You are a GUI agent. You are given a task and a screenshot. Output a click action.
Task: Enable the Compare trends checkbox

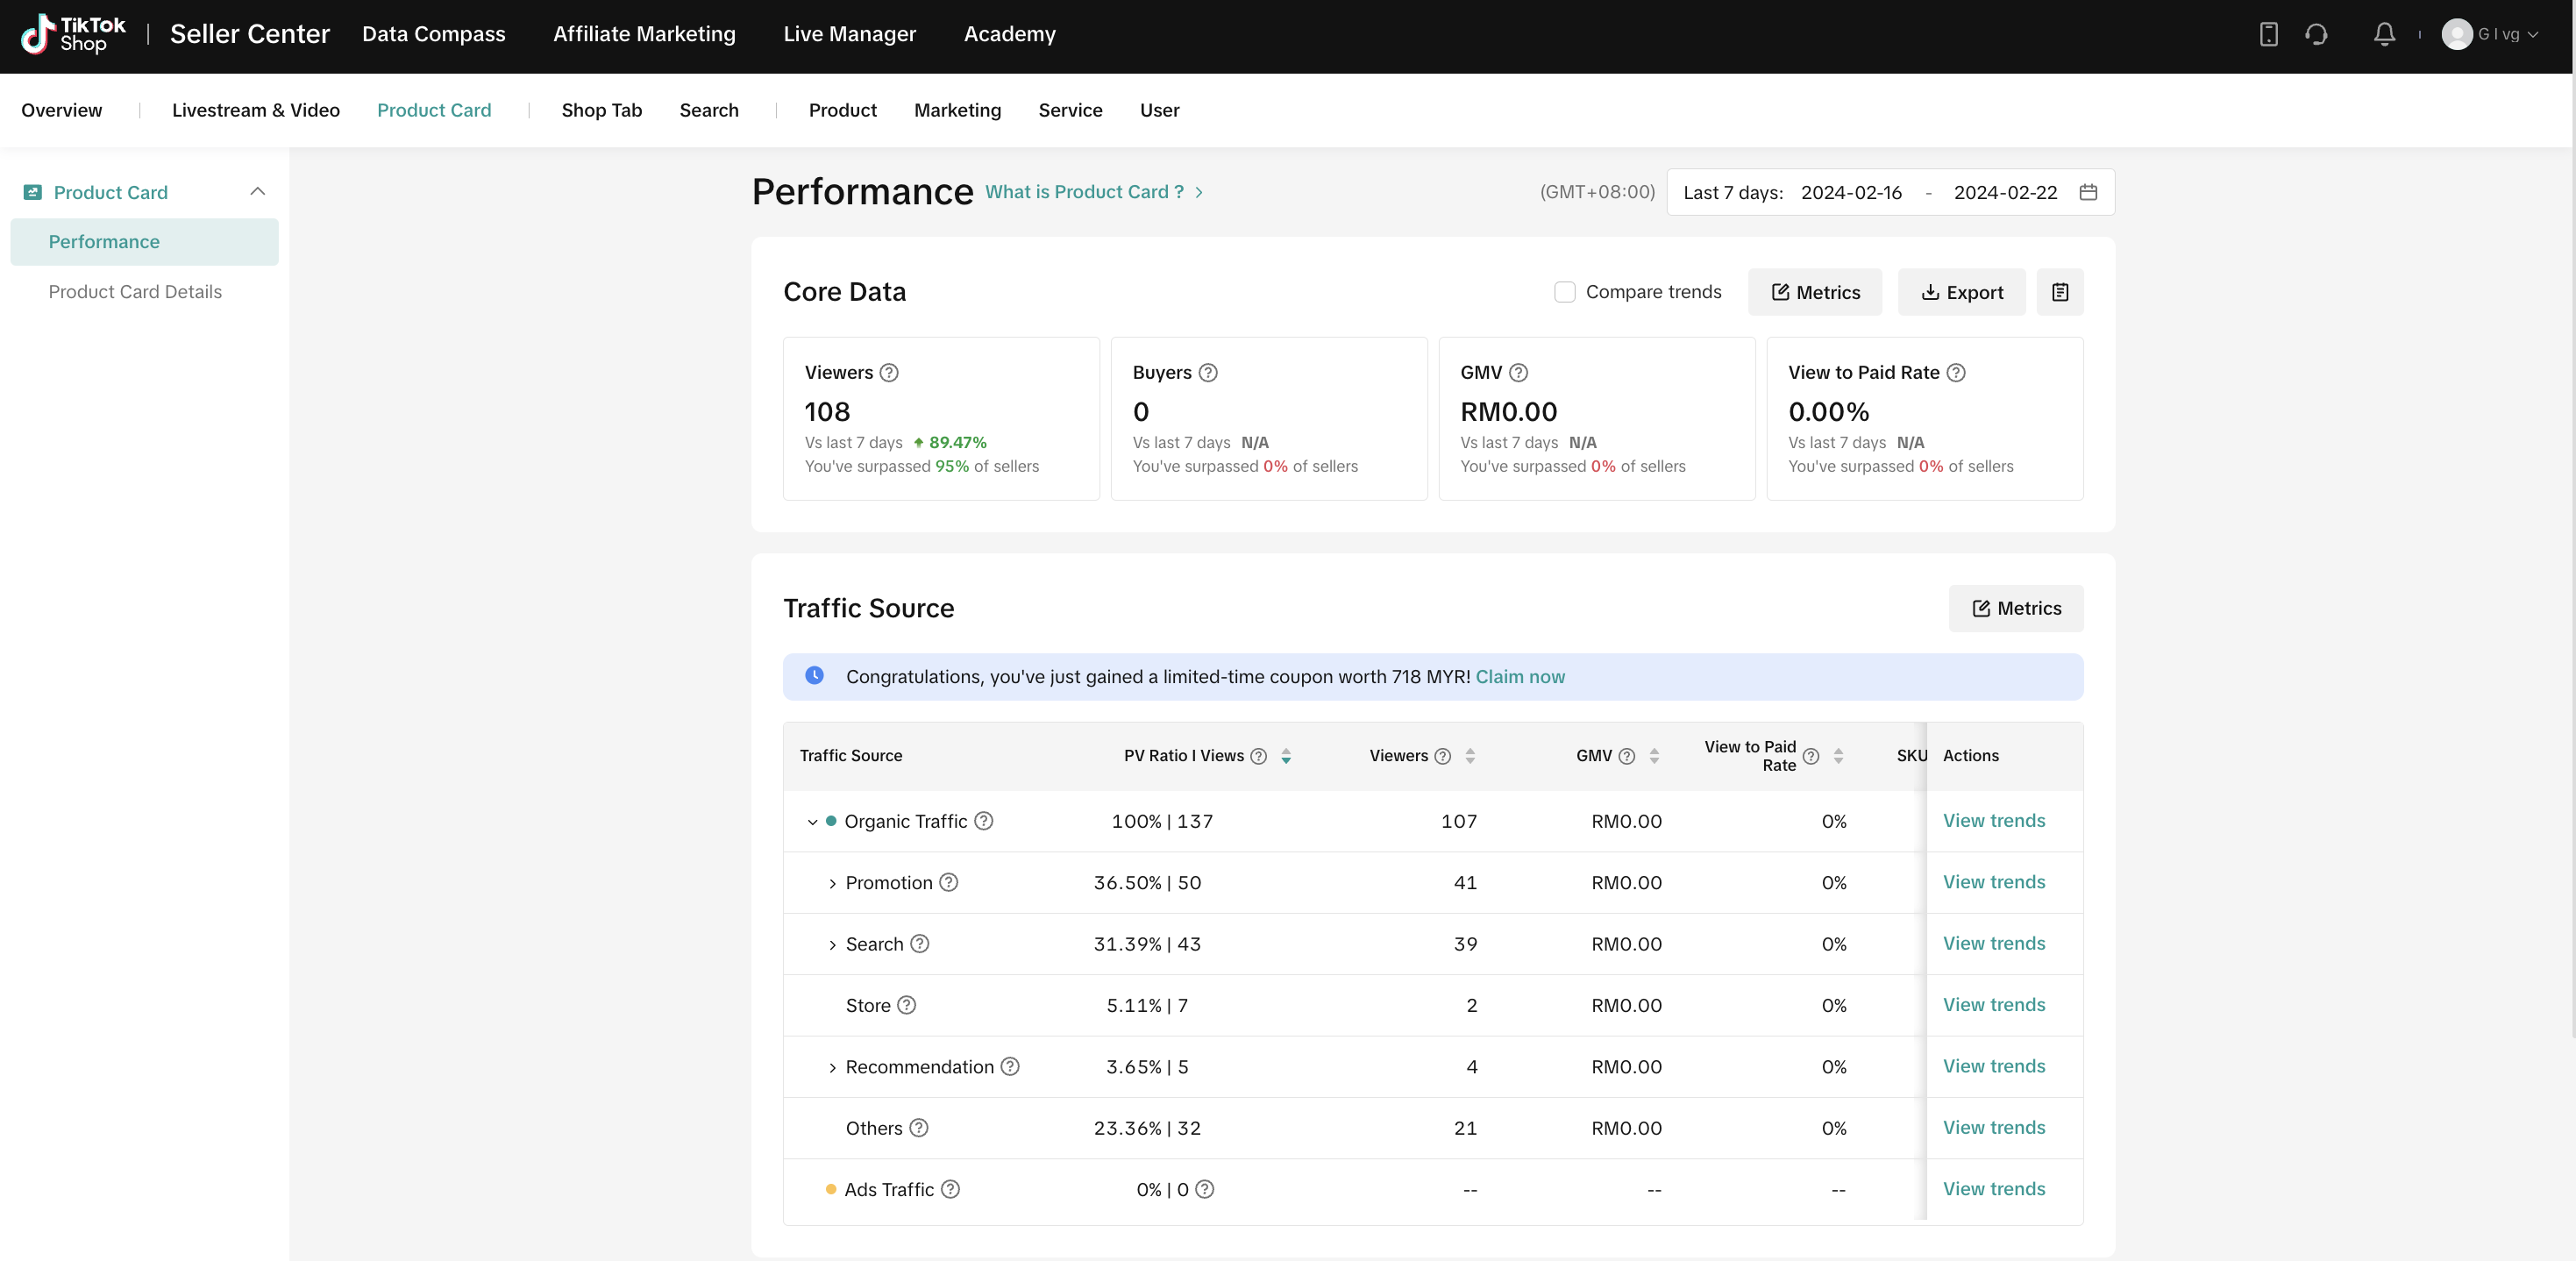point(1565,292)
